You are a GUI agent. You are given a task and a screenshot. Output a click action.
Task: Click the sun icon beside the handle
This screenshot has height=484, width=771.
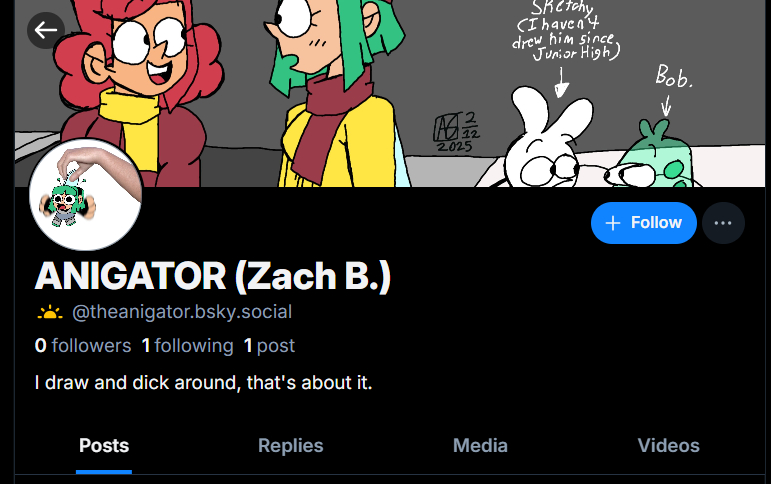click(x=50, y=312)
